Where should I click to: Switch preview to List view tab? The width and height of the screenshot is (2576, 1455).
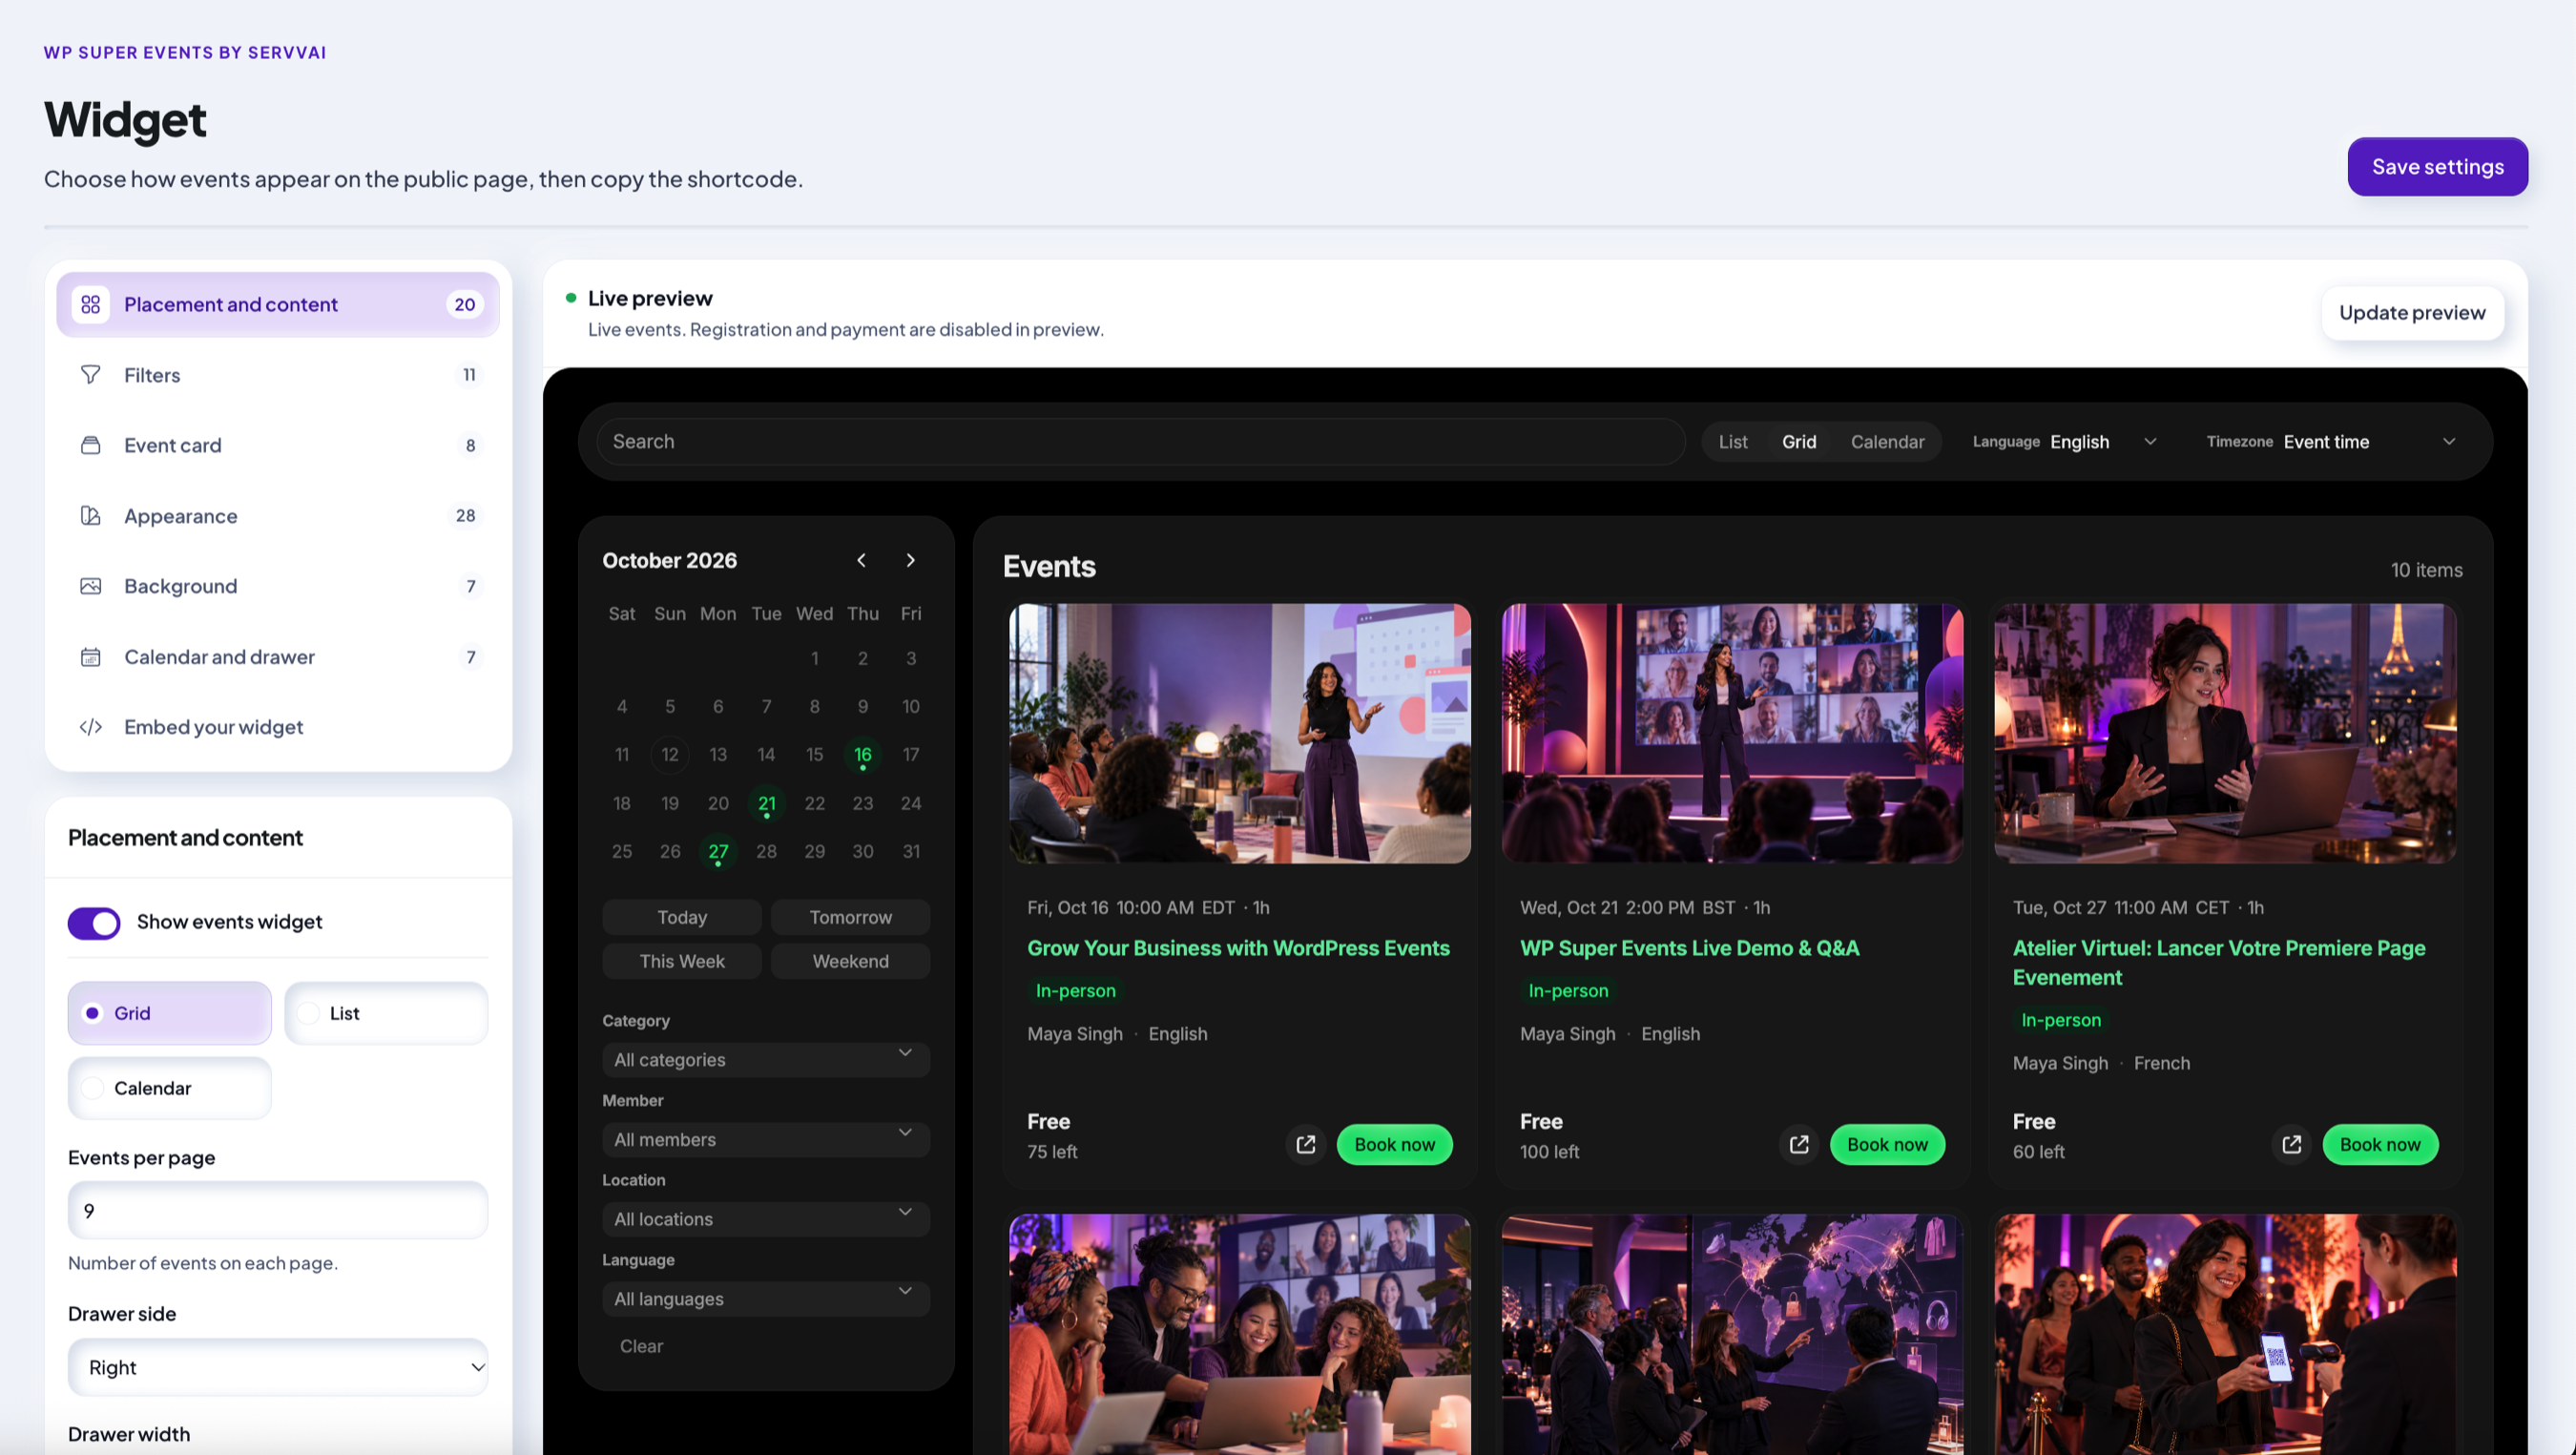click(1733, 442)
